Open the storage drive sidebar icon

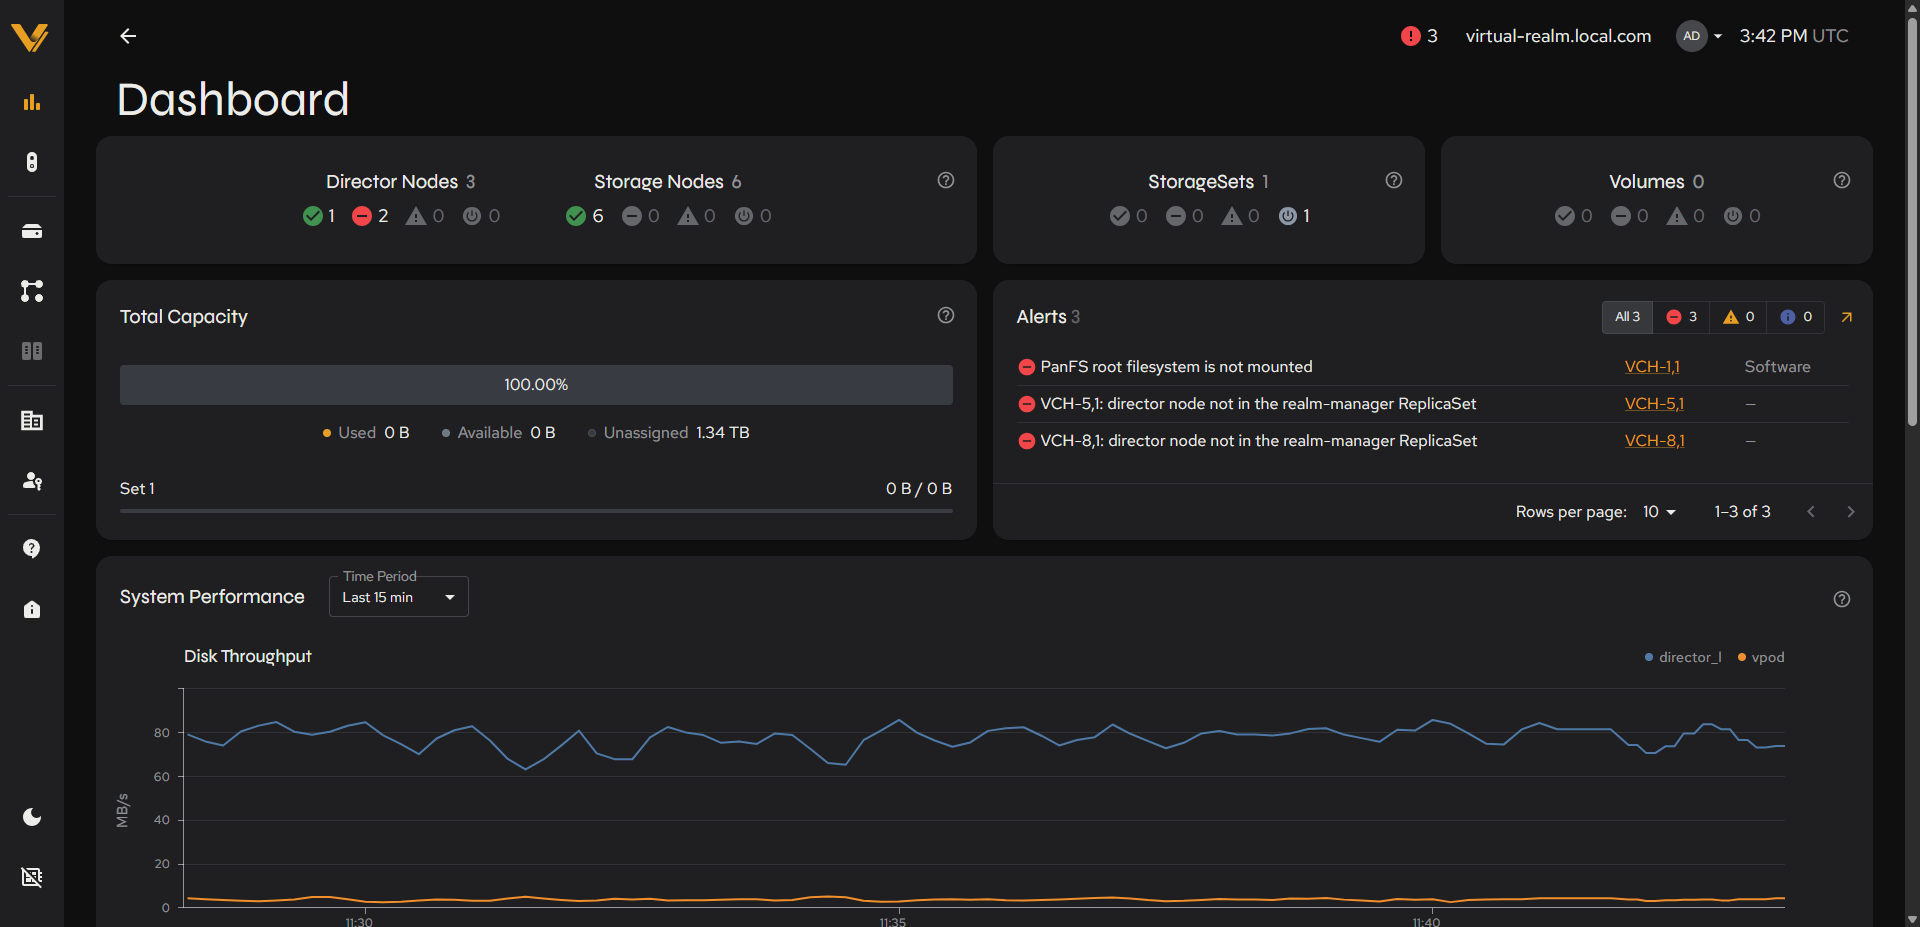click(x=32, y=231)
